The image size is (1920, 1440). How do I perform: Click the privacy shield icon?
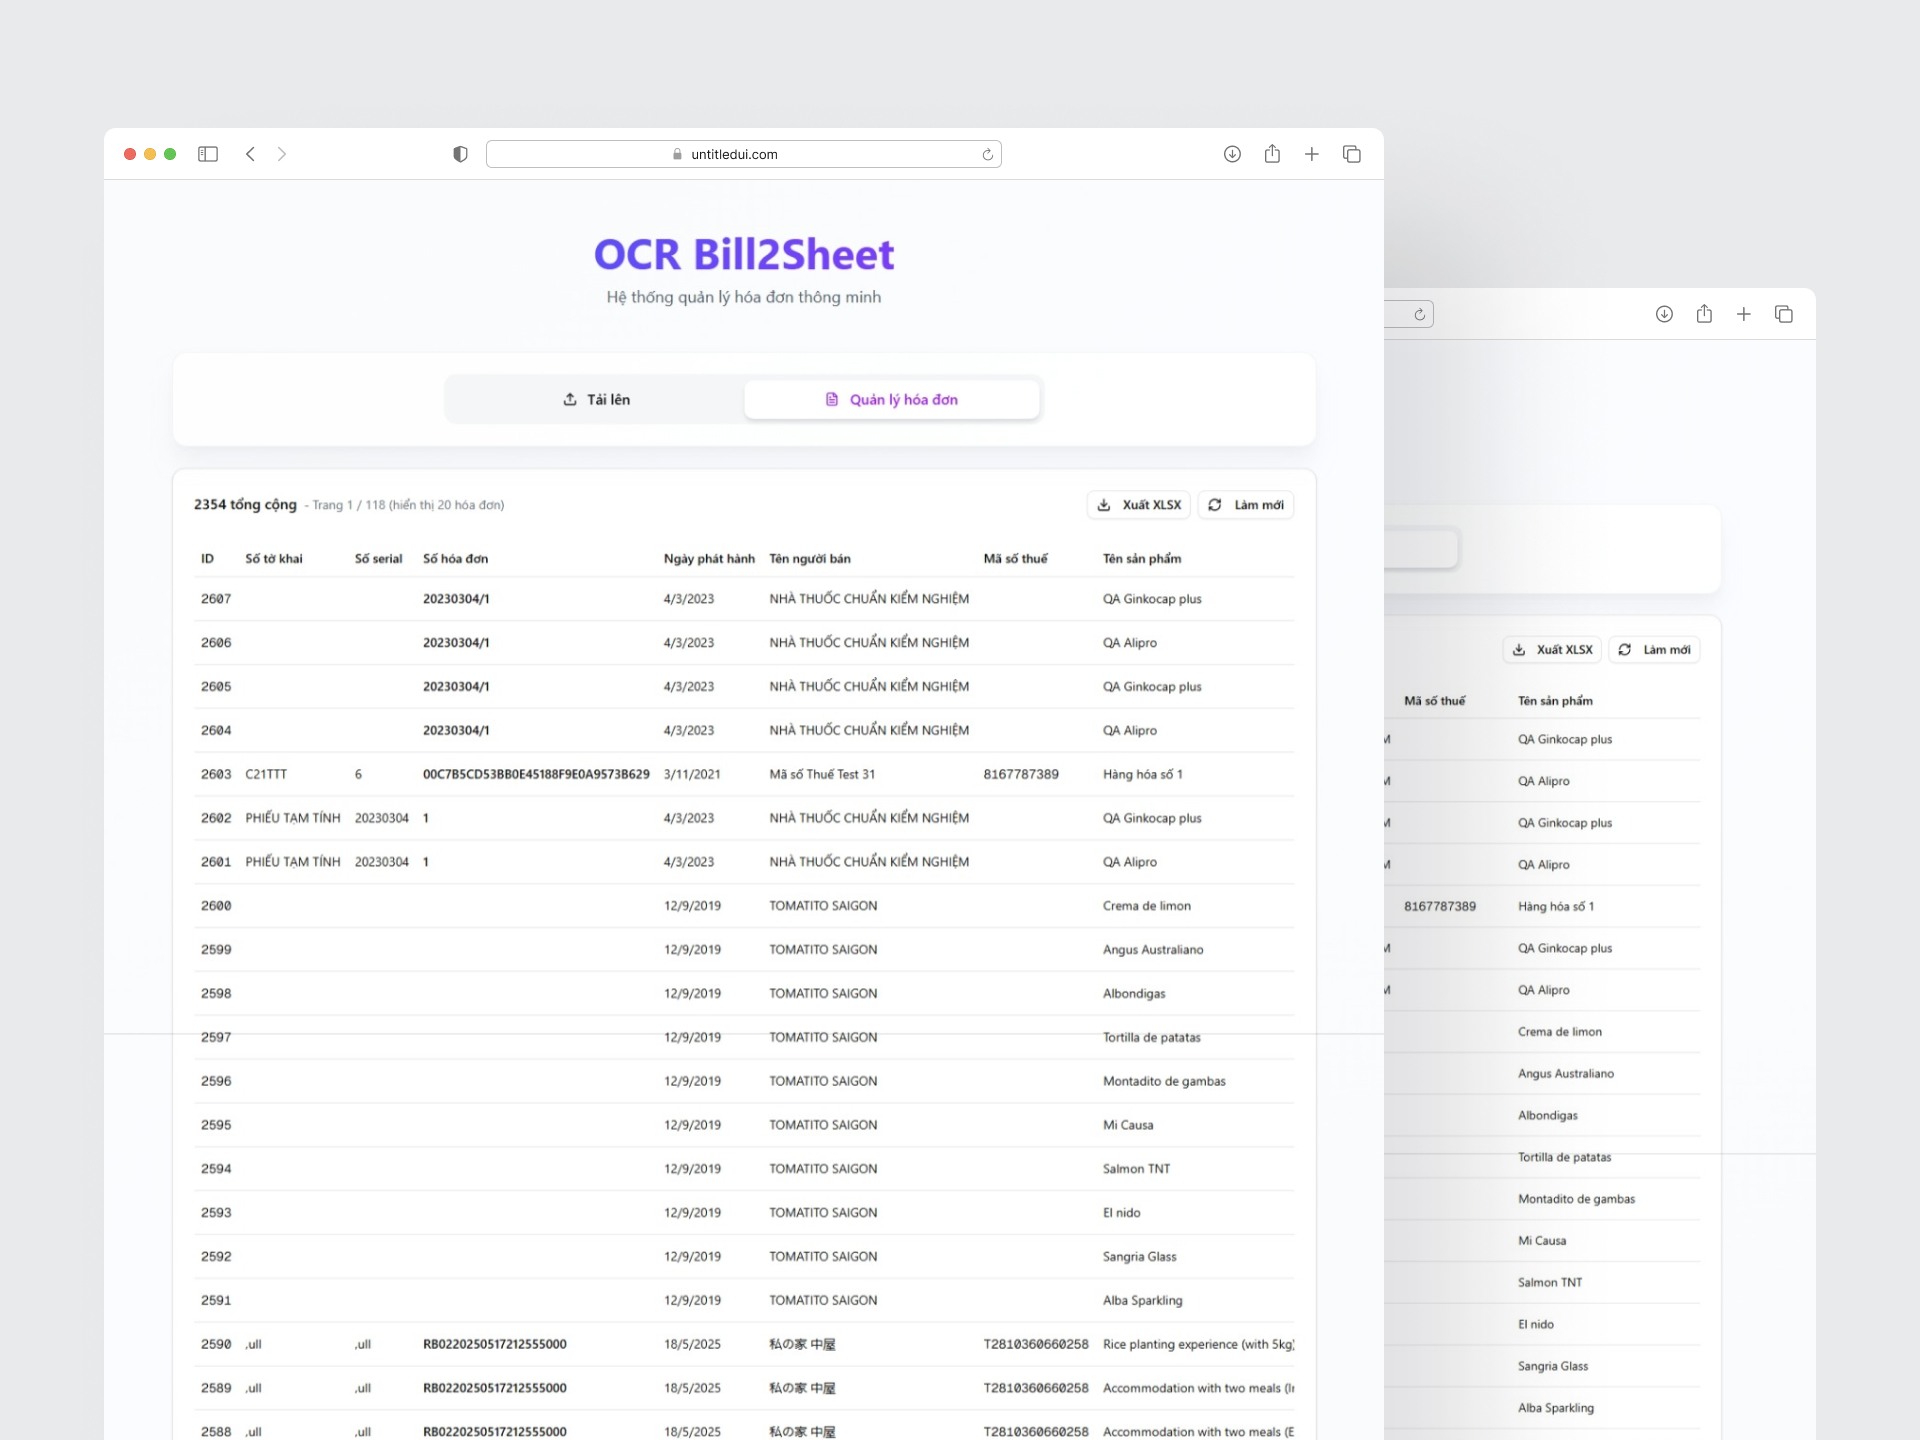pyautogui.click(x=460, y=154)
